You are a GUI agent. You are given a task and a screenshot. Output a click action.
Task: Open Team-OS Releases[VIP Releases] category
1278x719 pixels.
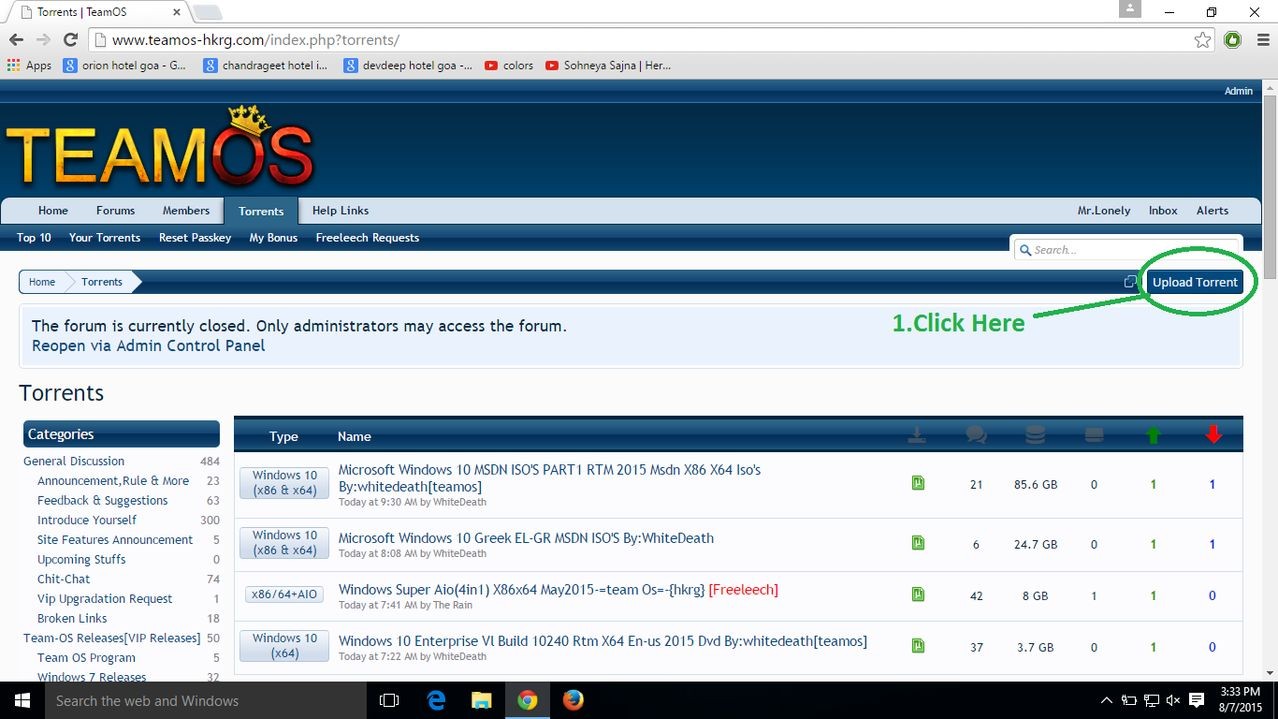(x=112, y=638)
